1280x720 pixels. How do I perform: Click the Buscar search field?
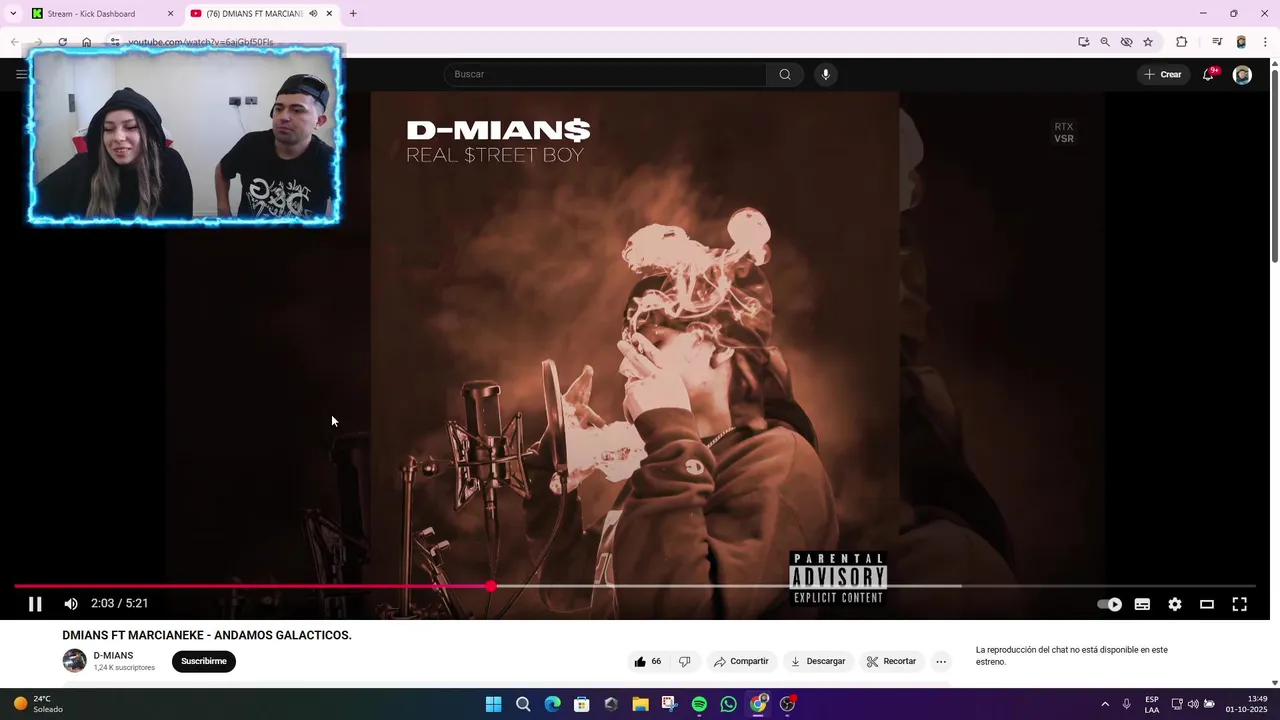(x=605, y=74)
